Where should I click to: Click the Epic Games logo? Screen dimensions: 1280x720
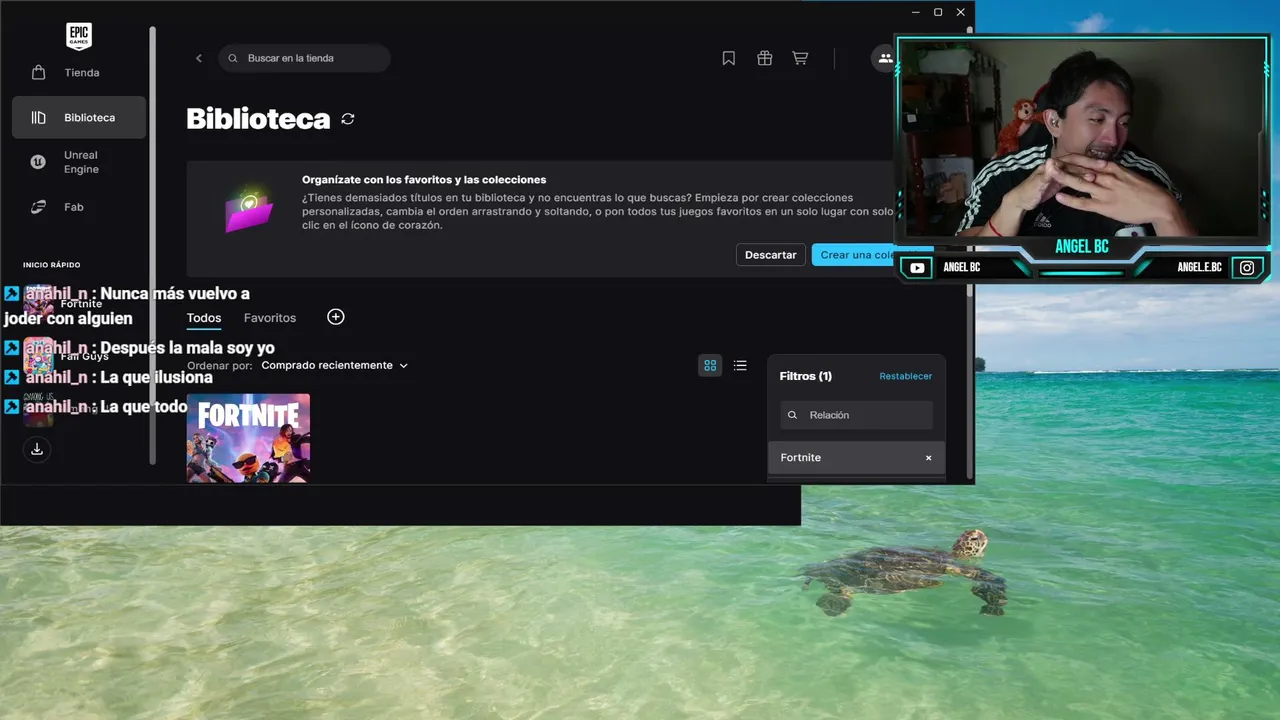pyautogui.click(x=79, y=37)
